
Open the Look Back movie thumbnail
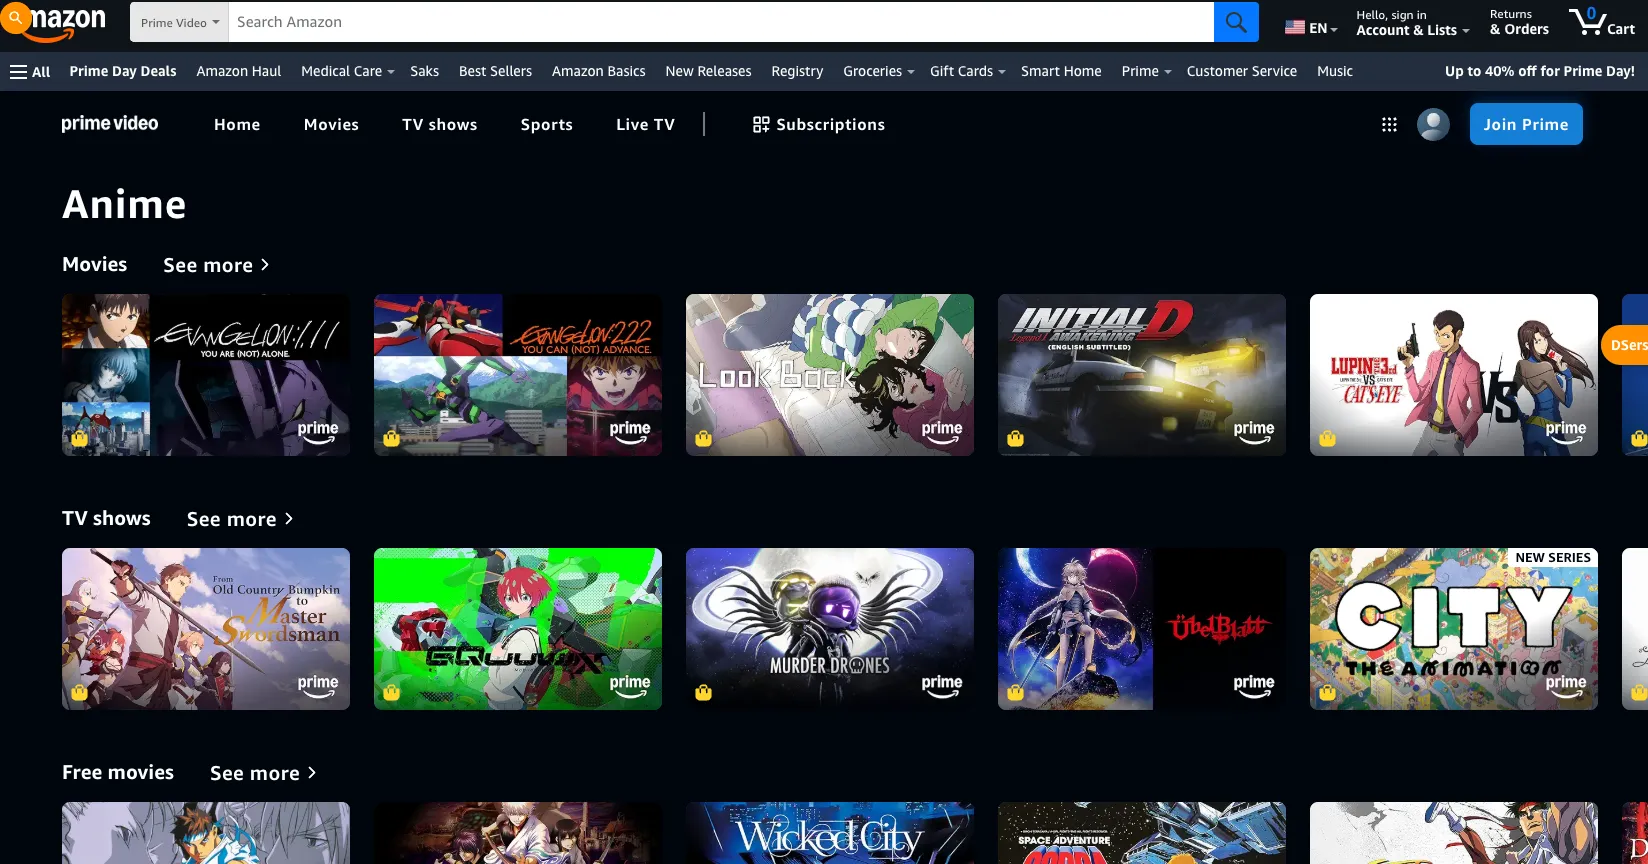click(830, 375)
